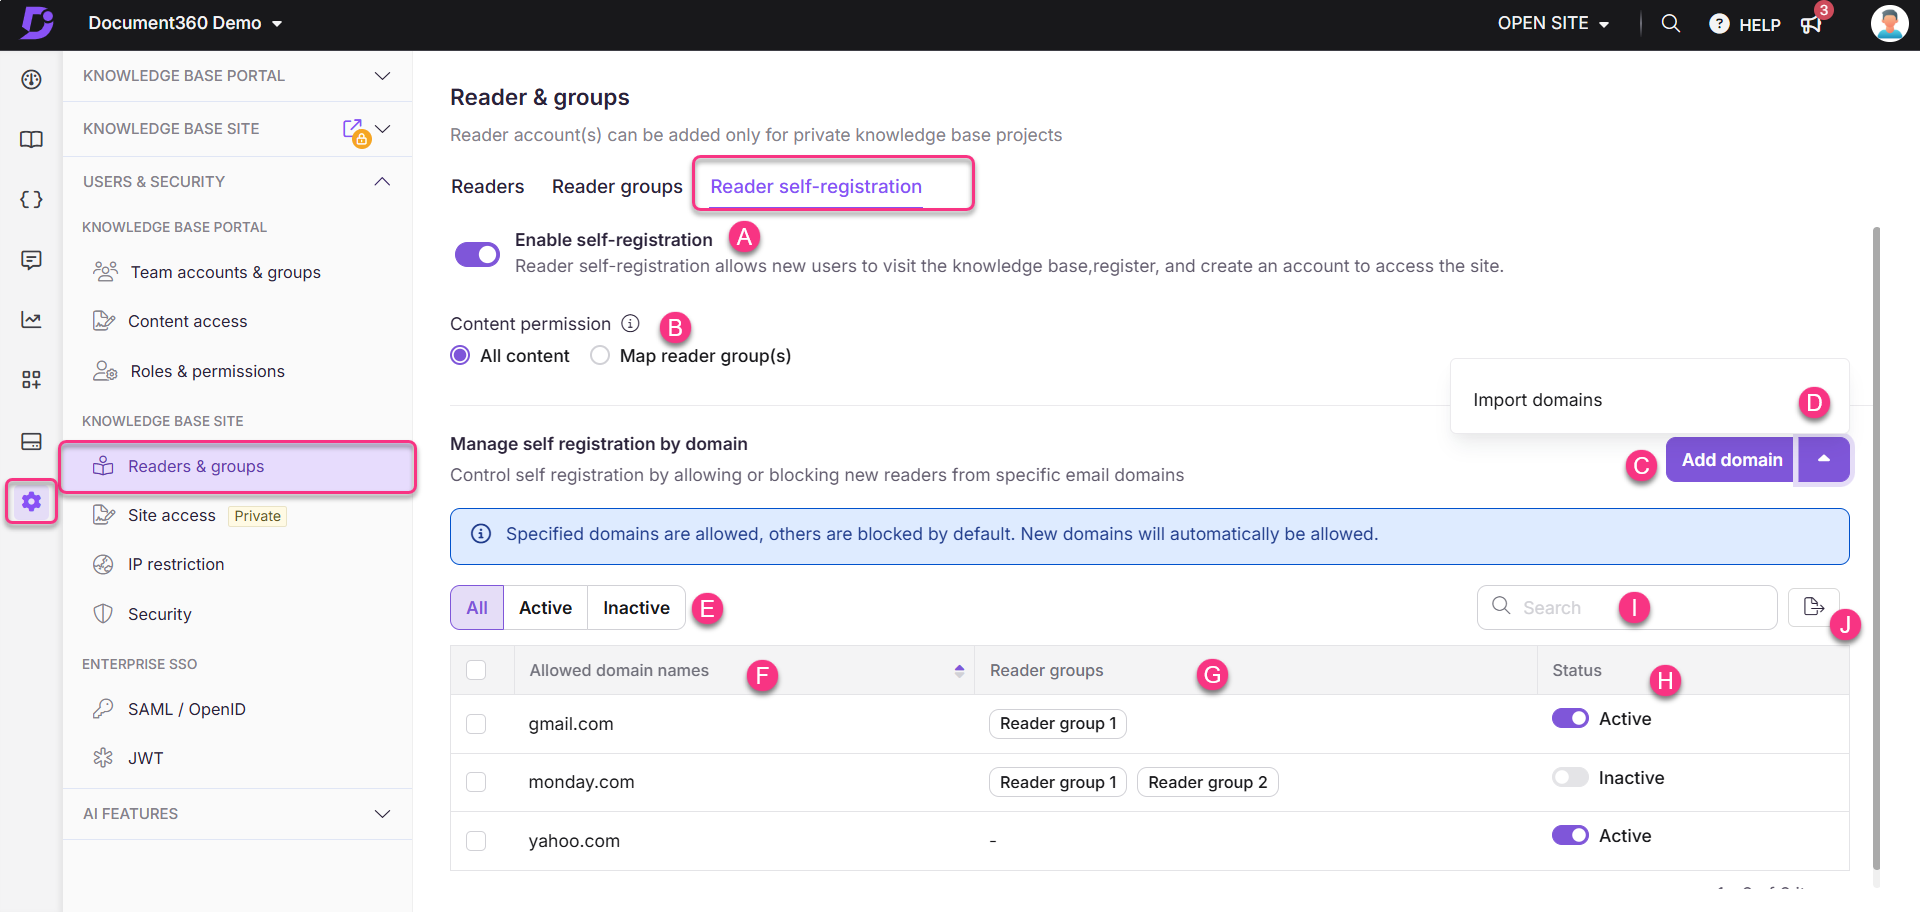Click the Add domain dropdown arrow
The height and width of the screenshot is (912, 1920).
click(x=1824, y=459)
